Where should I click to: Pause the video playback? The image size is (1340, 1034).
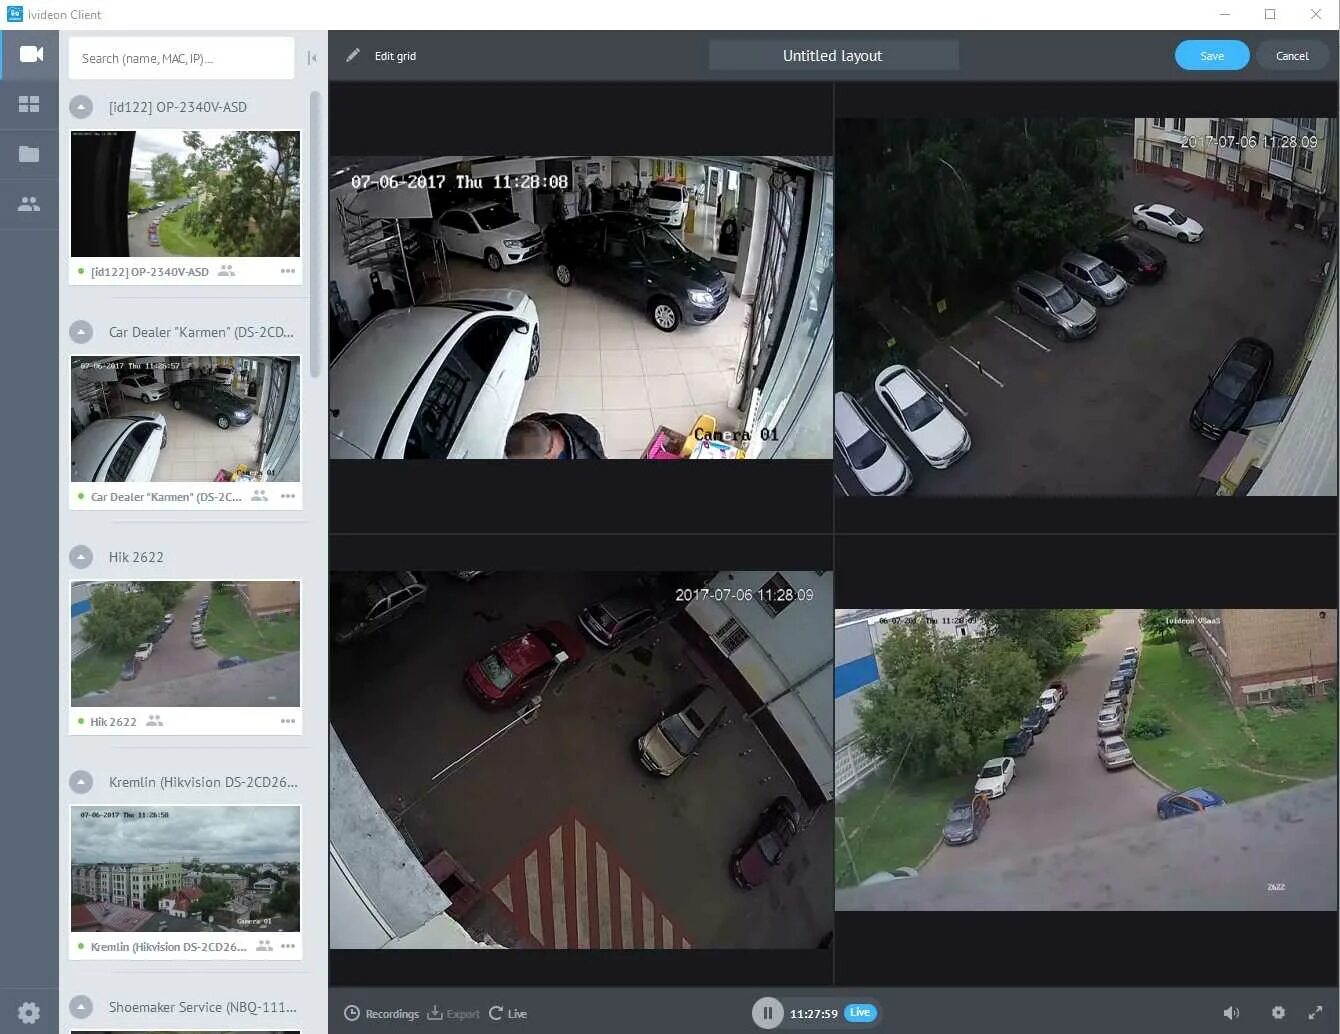click(x=767, y=1013)
